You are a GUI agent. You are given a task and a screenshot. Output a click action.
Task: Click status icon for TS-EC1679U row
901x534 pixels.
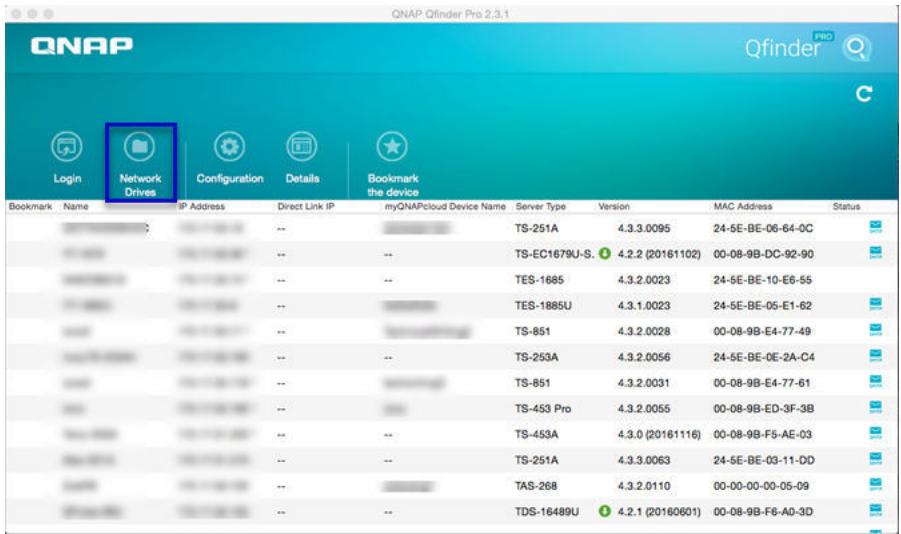click(x=875, y=253)
